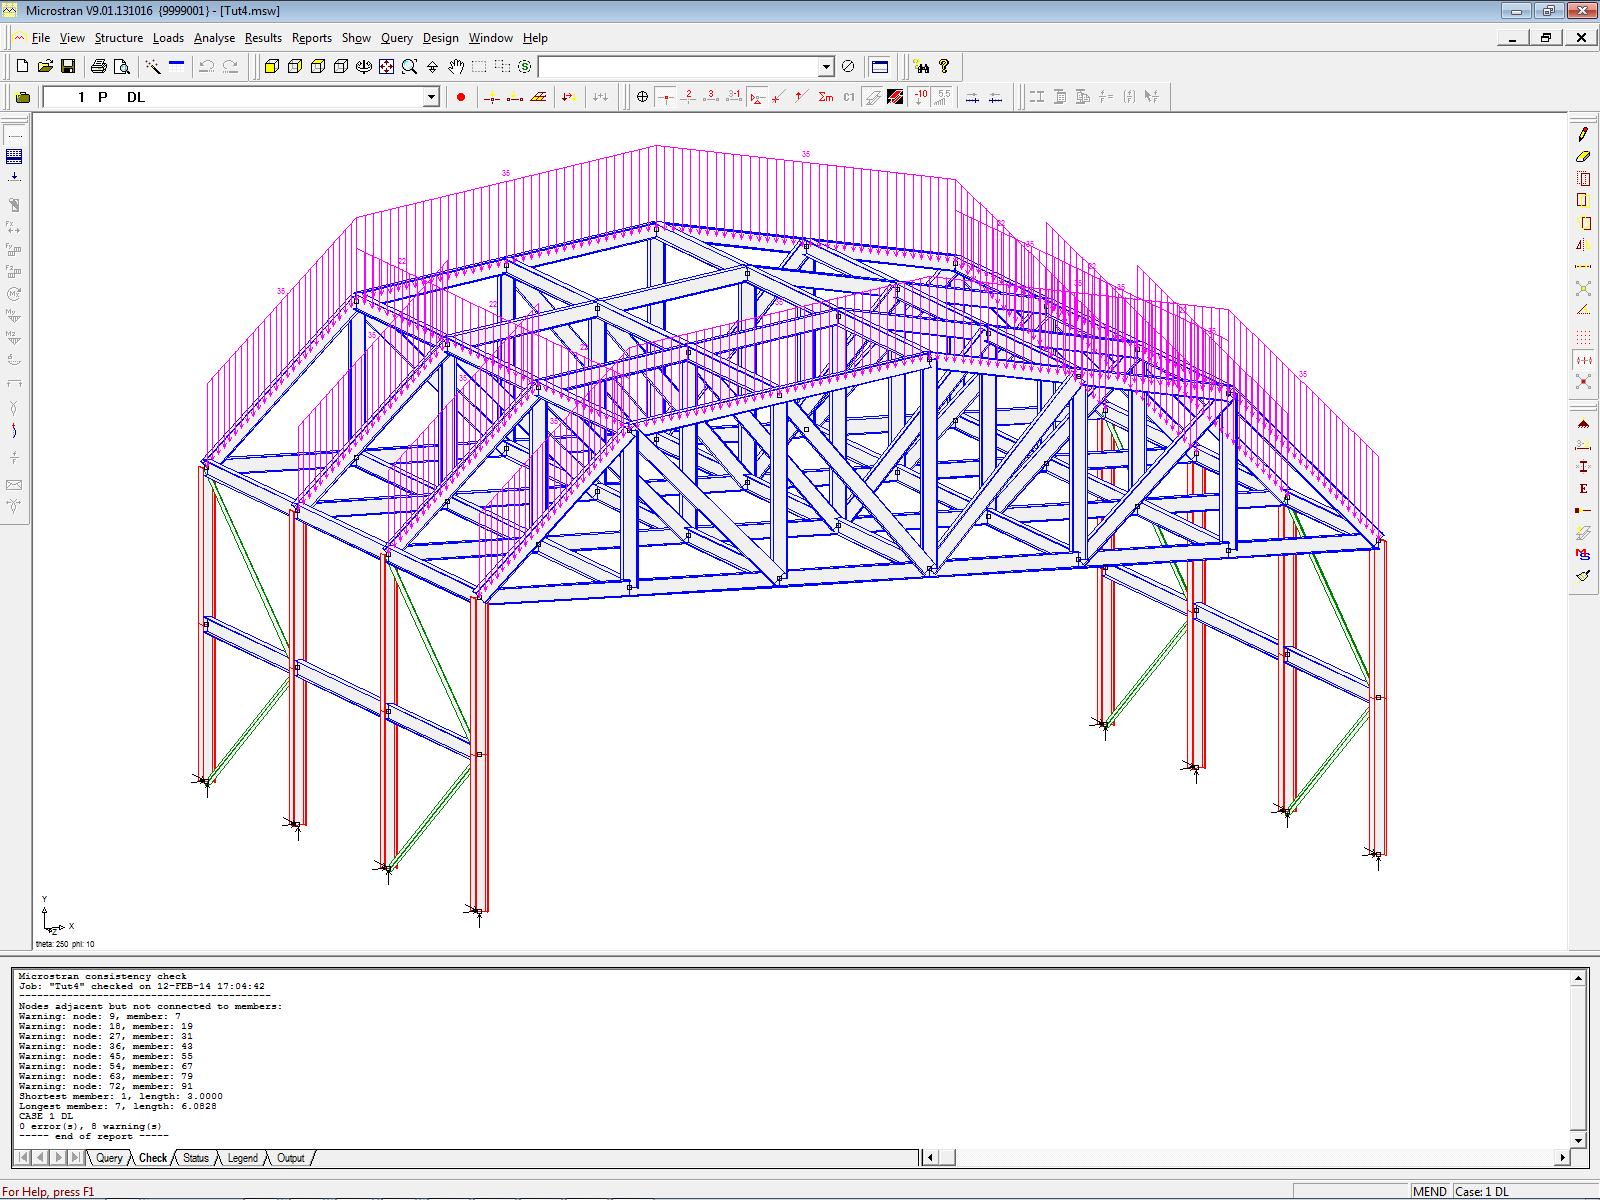Image resolution: width=1600 pixels, height=1200 pixels.
Task: Select the Pan hand tool
Action: click(456, 66)
